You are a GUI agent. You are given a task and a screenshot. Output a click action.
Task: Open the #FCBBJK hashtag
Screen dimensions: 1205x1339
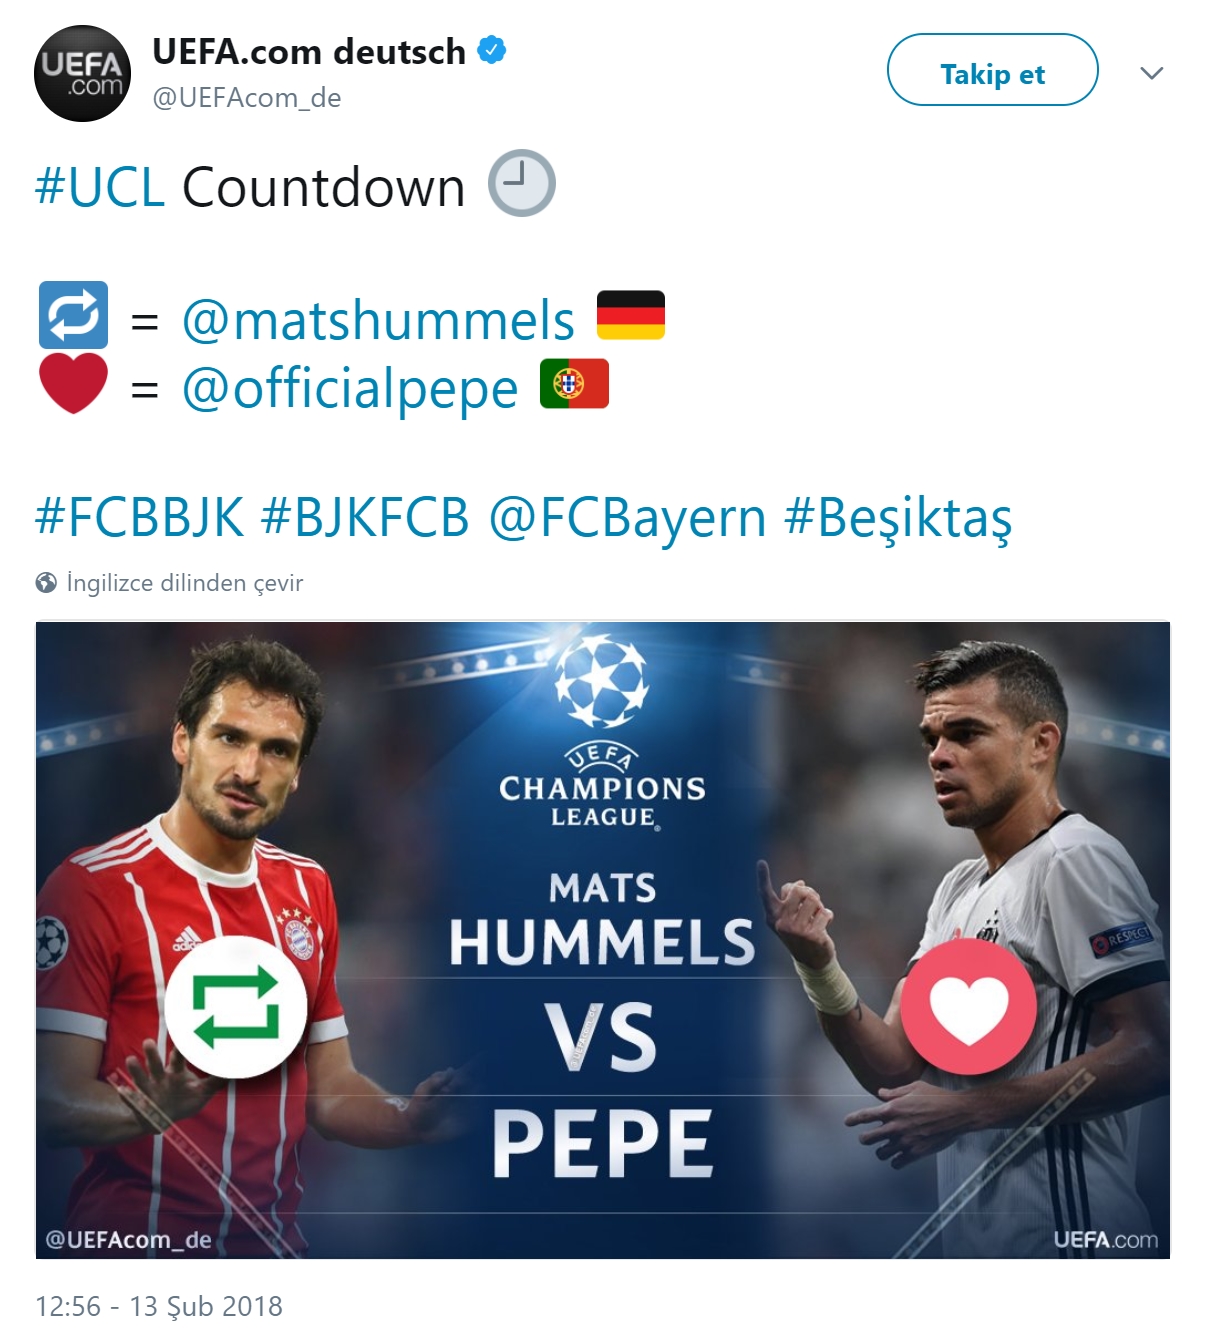[x=140, y=518]
